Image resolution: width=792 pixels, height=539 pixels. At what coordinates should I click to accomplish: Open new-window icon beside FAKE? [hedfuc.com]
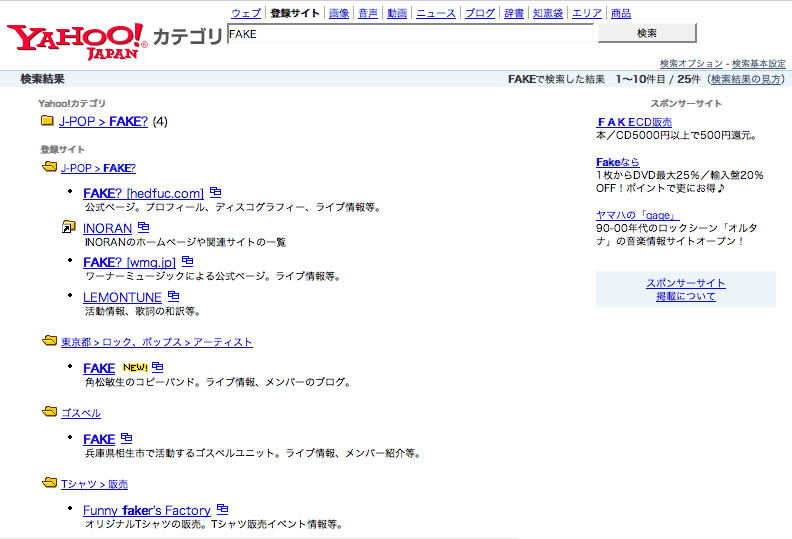click(x=216, y=192)
